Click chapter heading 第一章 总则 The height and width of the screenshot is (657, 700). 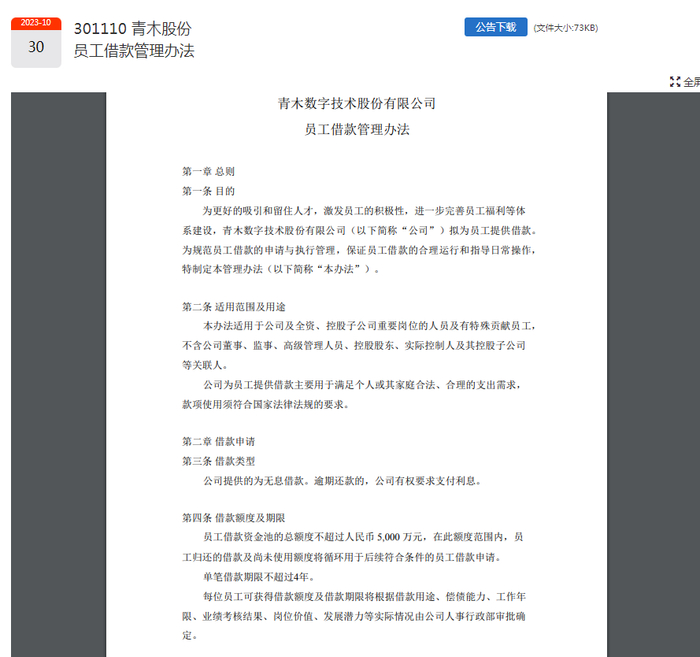208,171
